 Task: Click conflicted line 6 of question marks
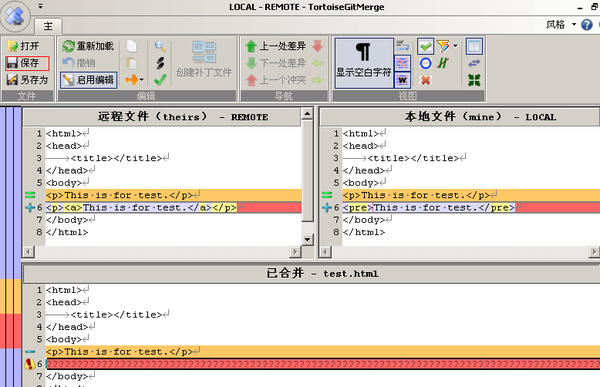(x=323, y=364)
